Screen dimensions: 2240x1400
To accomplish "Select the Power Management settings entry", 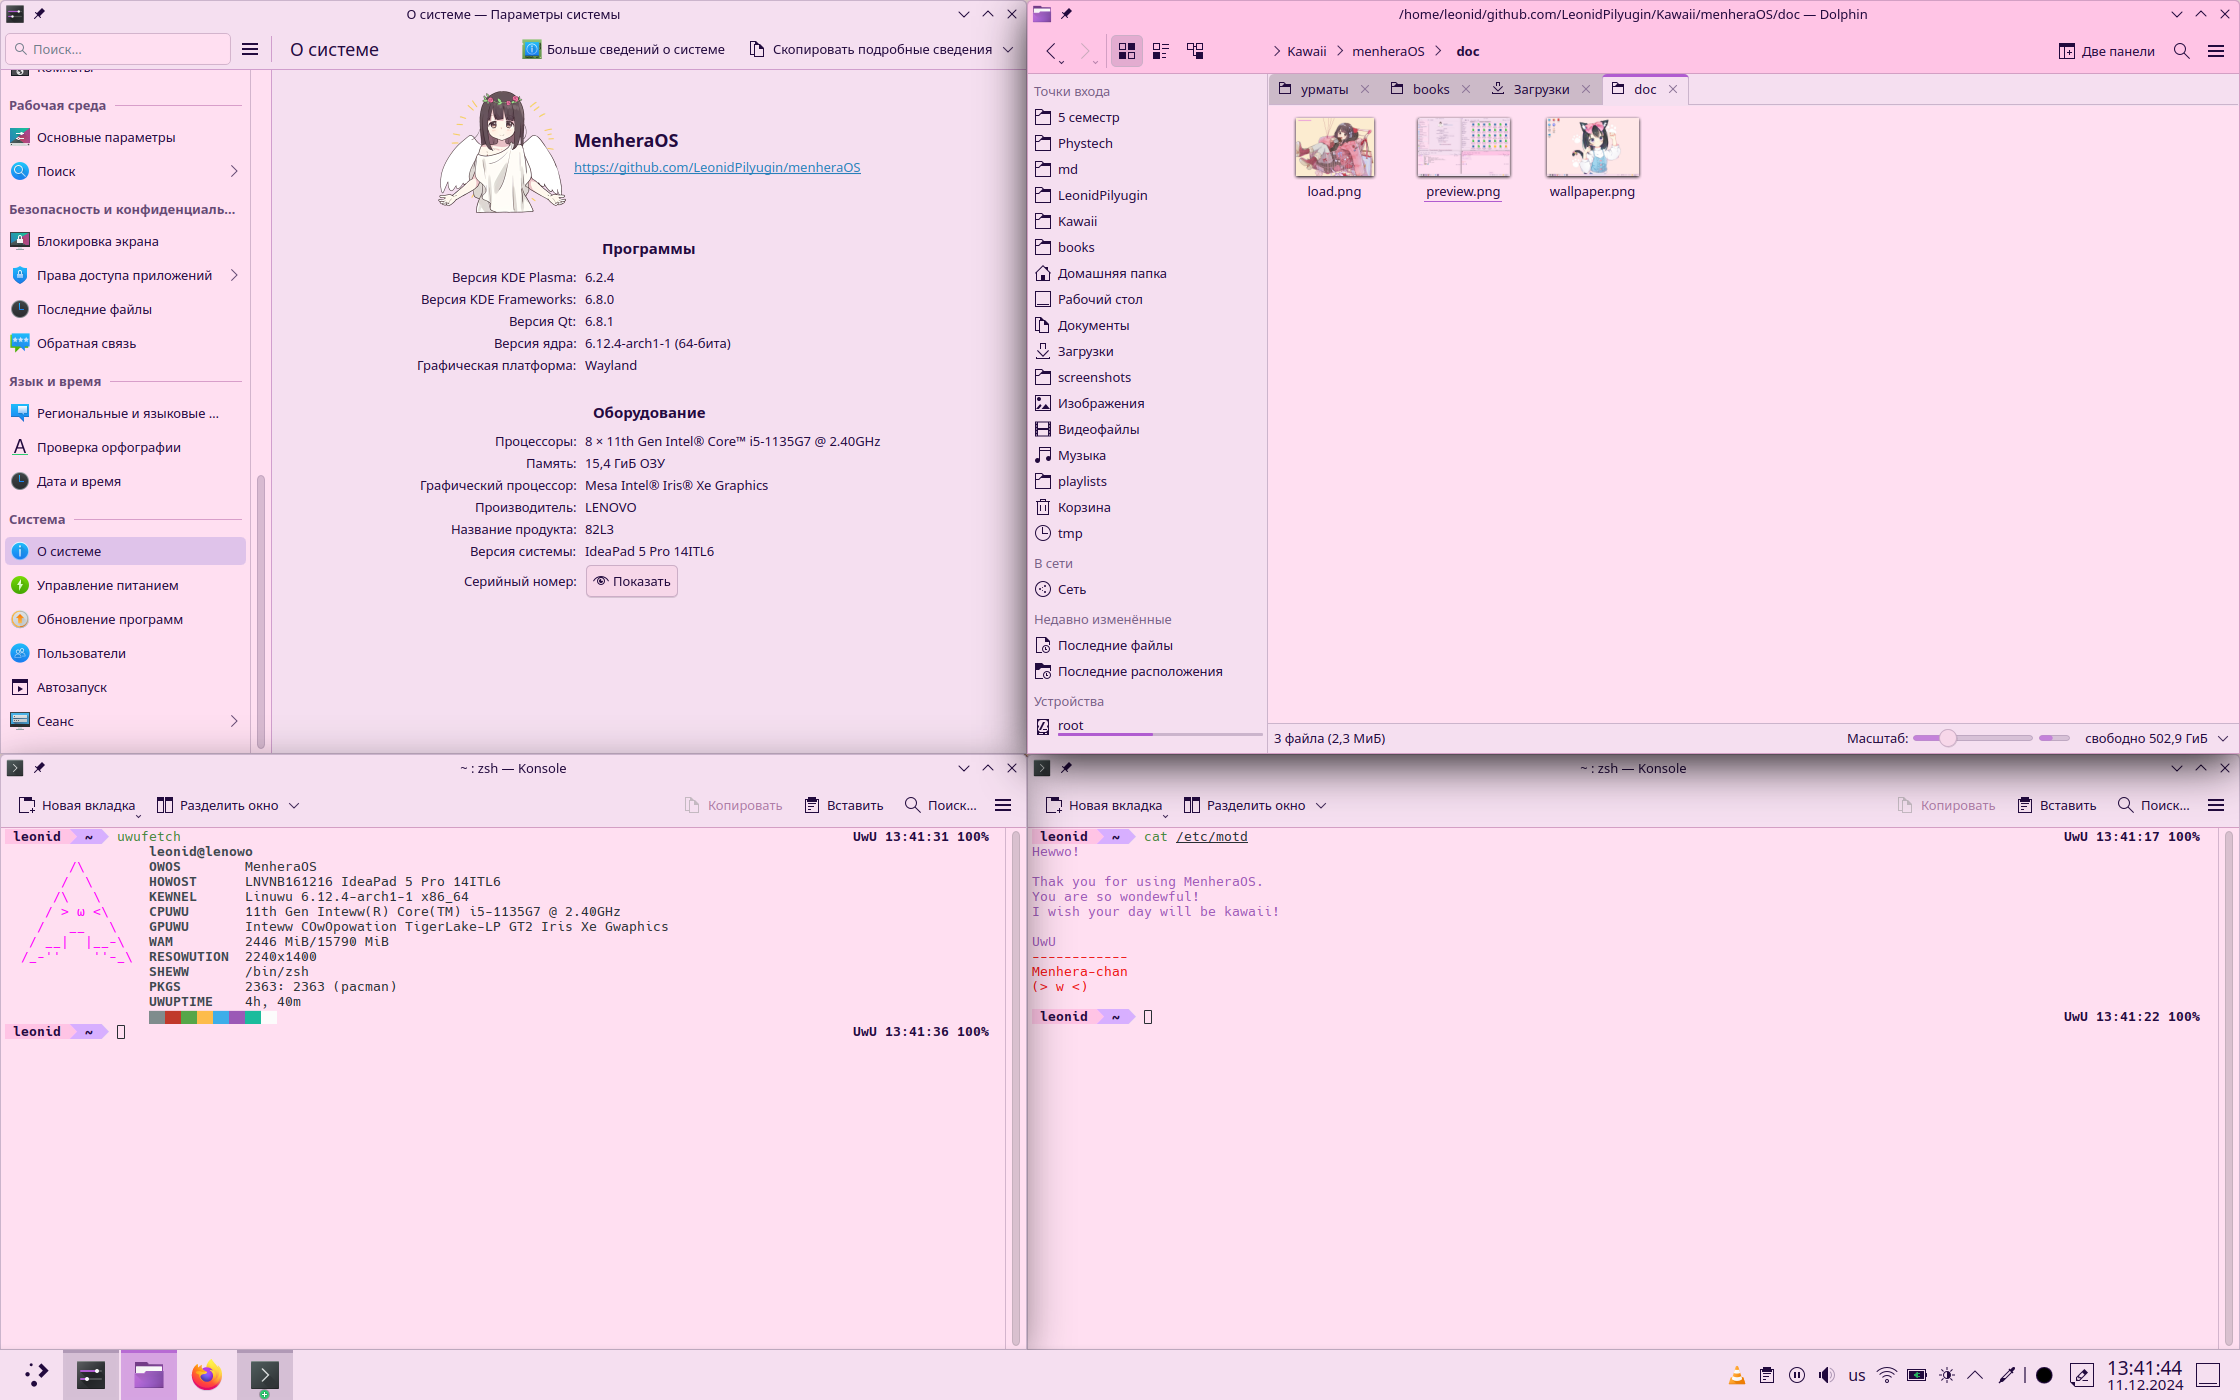I will [x=107, y=585].
